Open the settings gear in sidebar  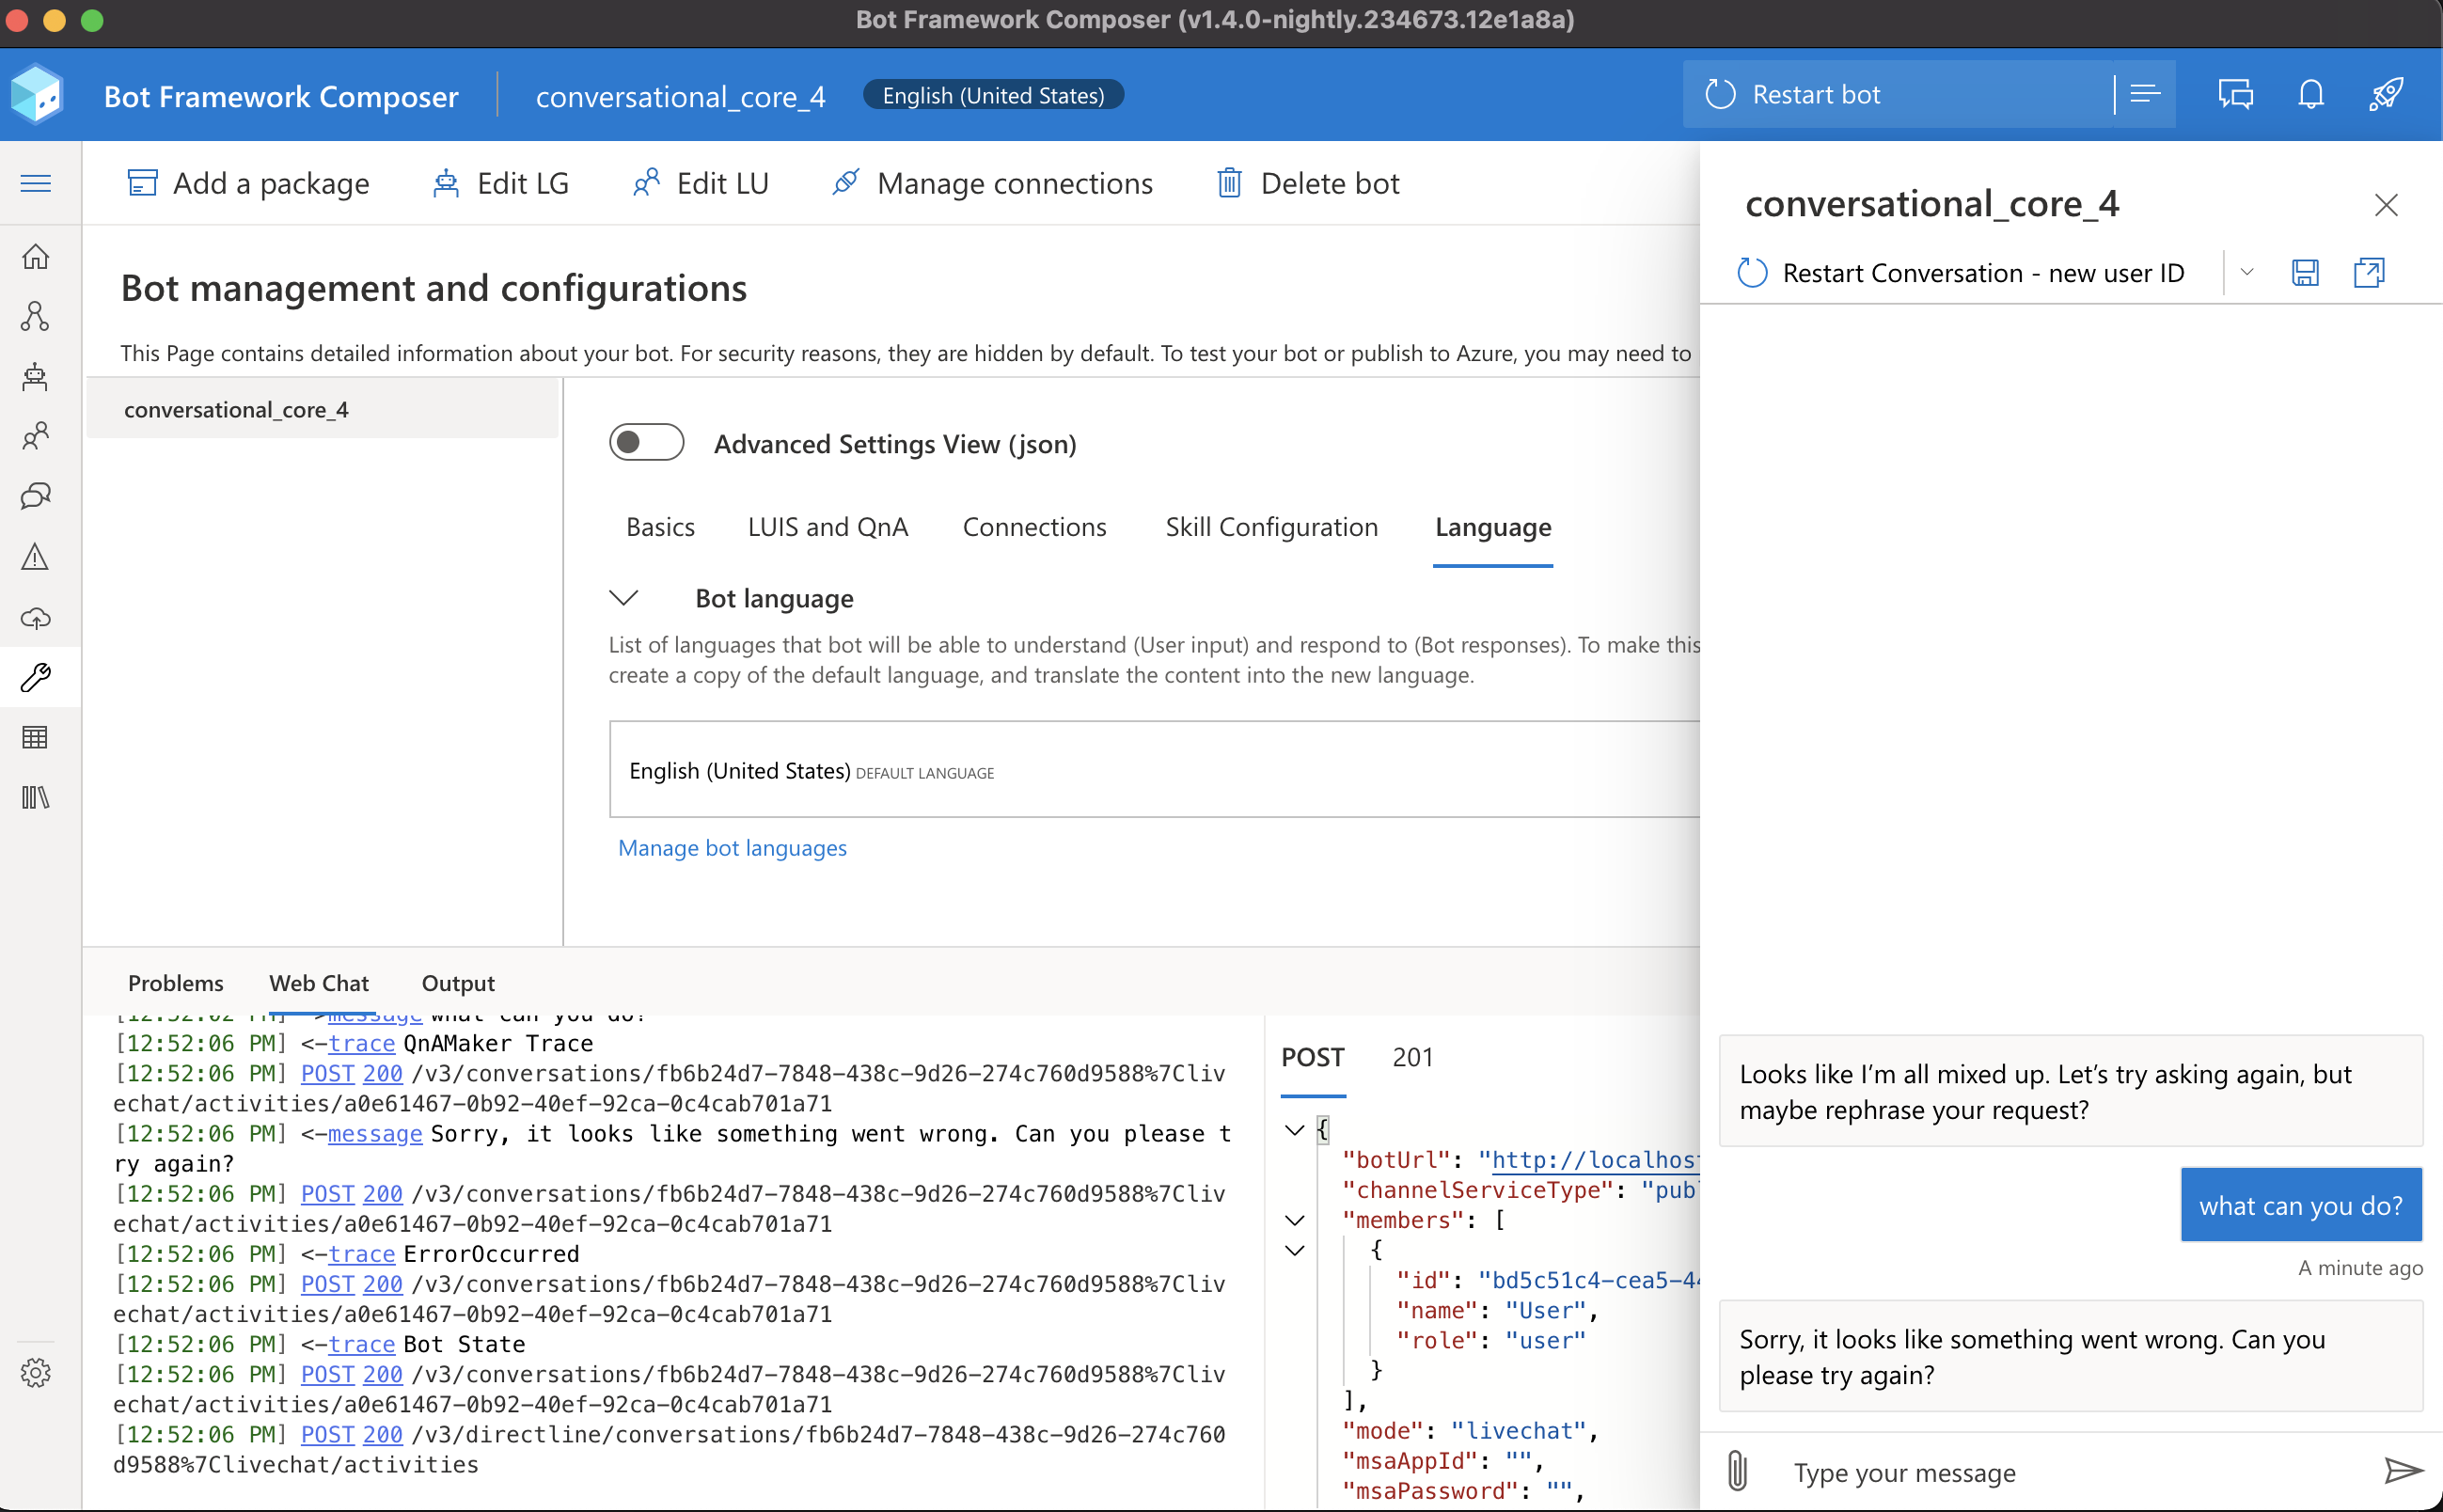(x=36, y=1373)
